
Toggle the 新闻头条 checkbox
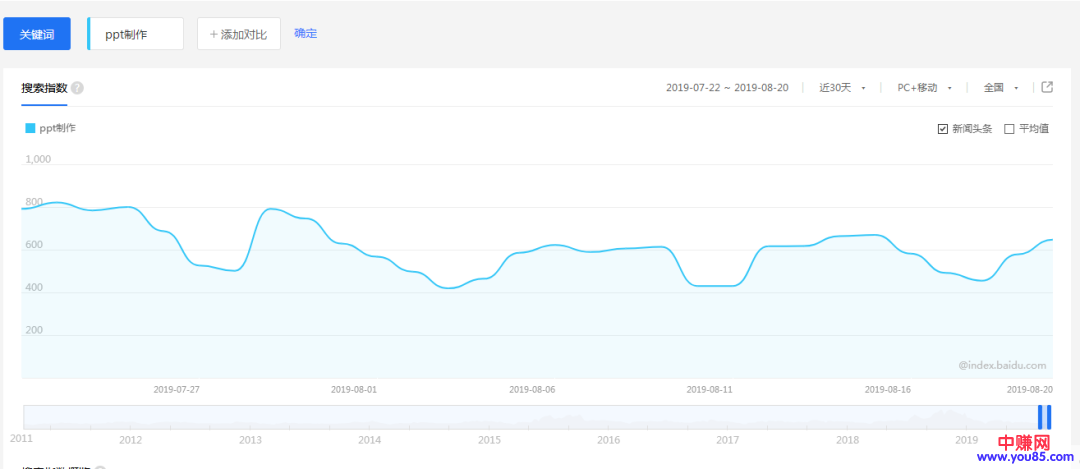(943, 129)
